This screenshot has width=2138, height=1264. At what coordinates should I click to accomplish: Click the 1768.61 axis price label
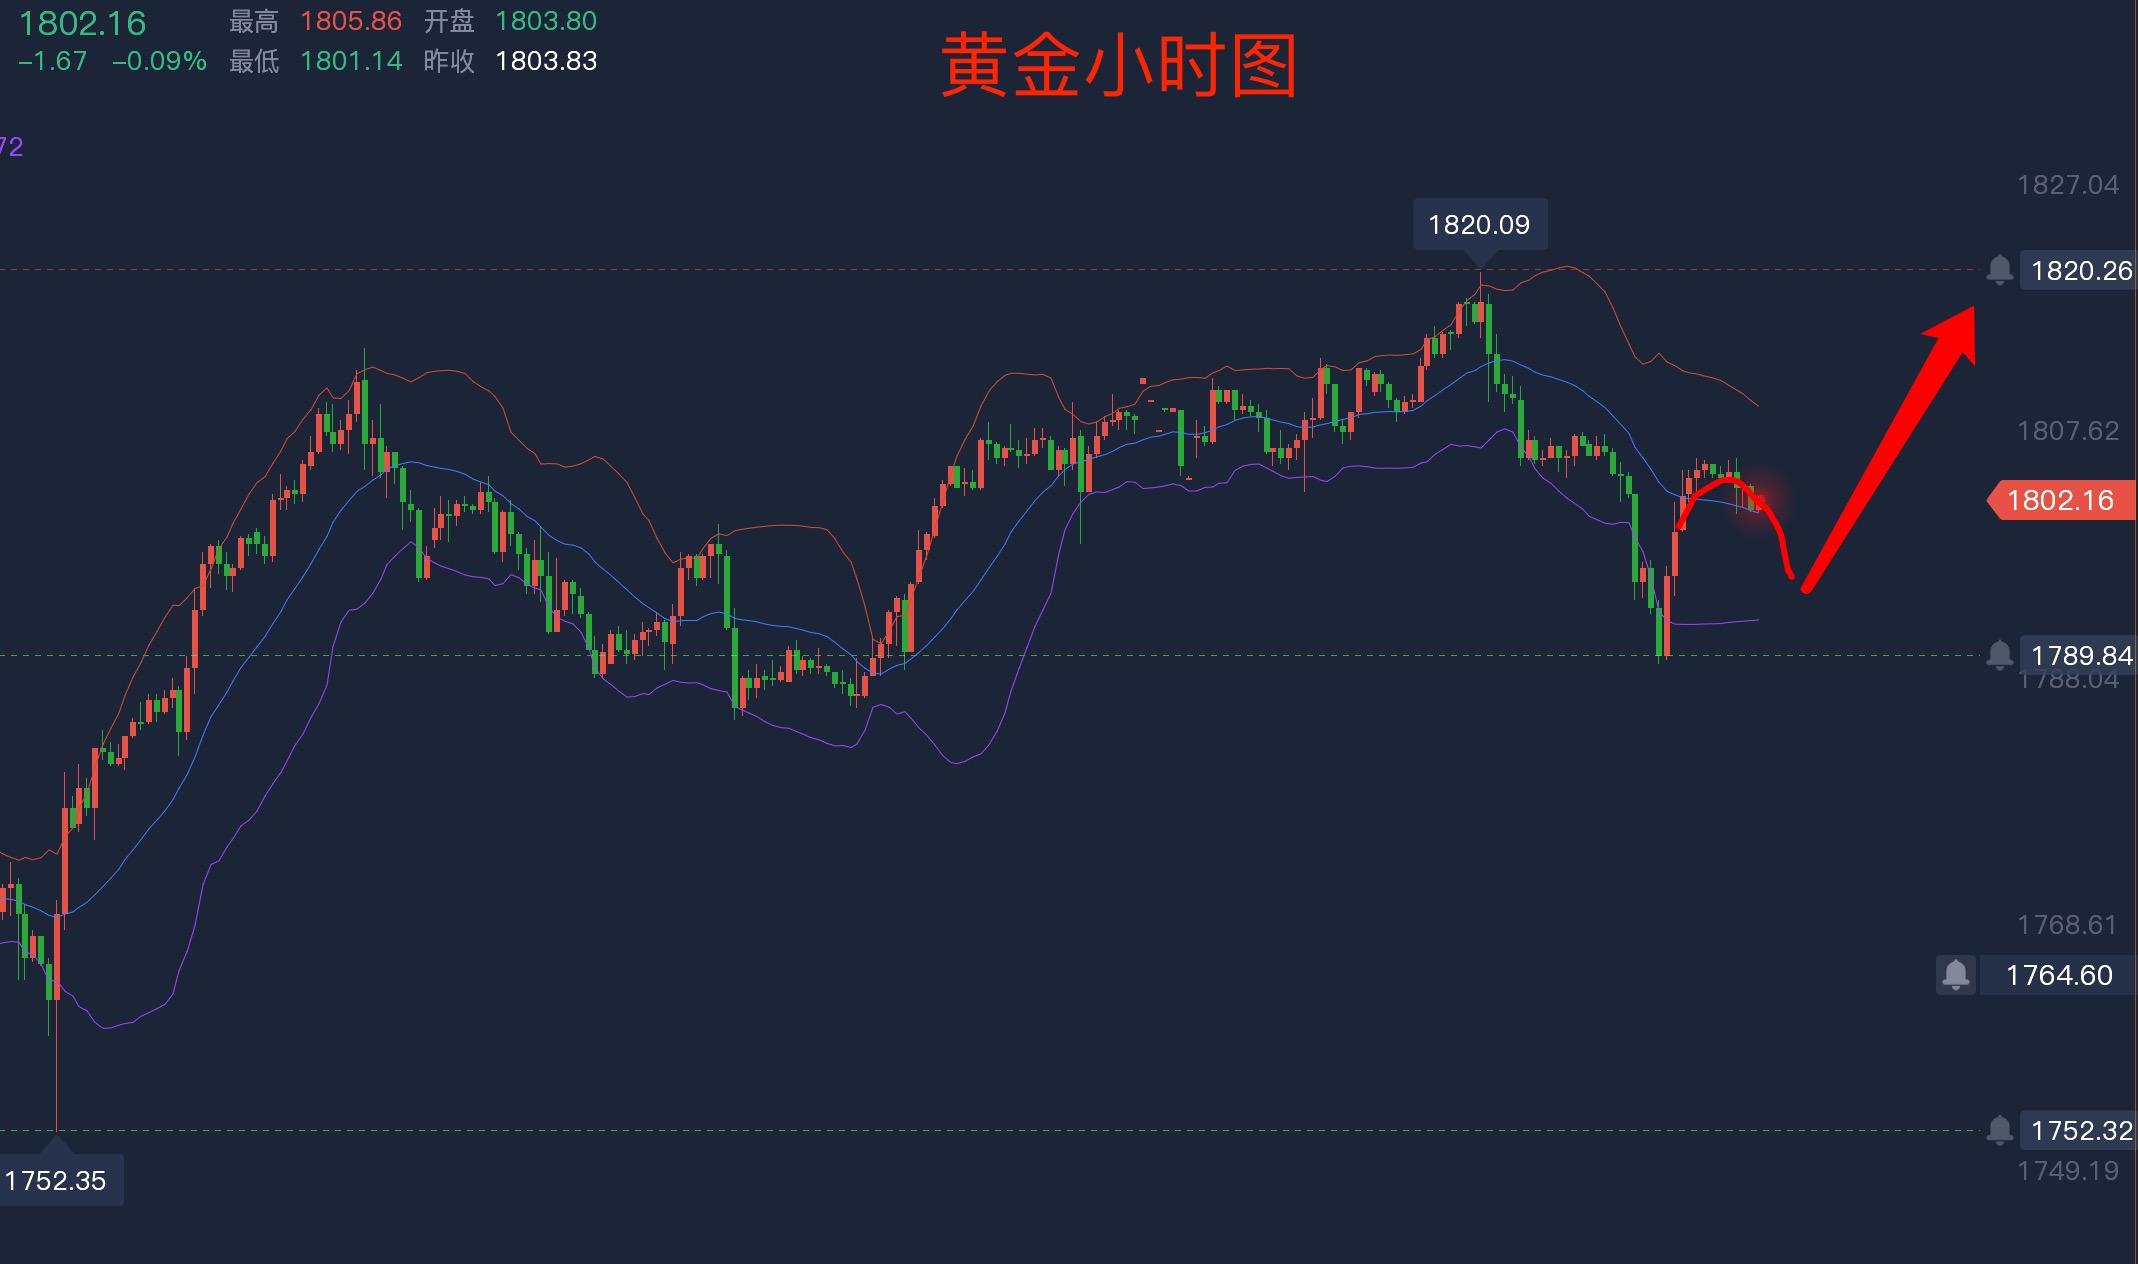click(x=2067, y=925)
